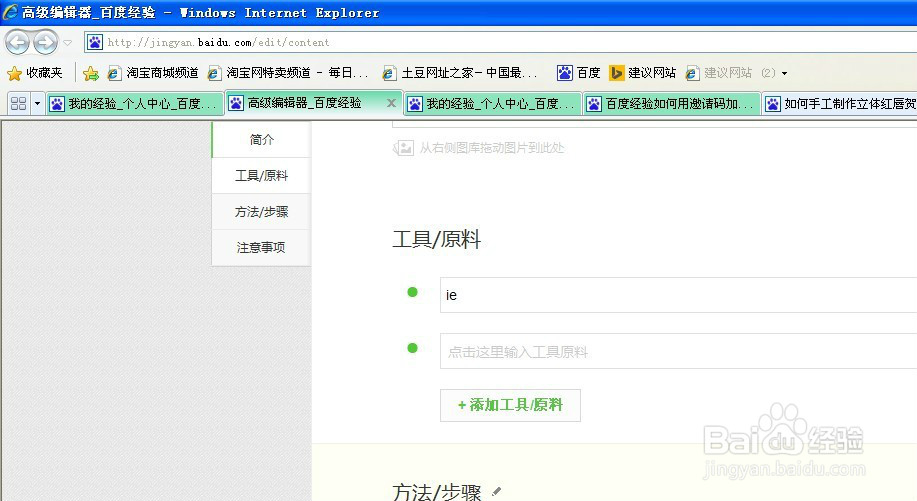This screenshot has height=501, width=917.
Task: Open 淘宝网特卖频道 favorite link
Action: tap(288, 72)
